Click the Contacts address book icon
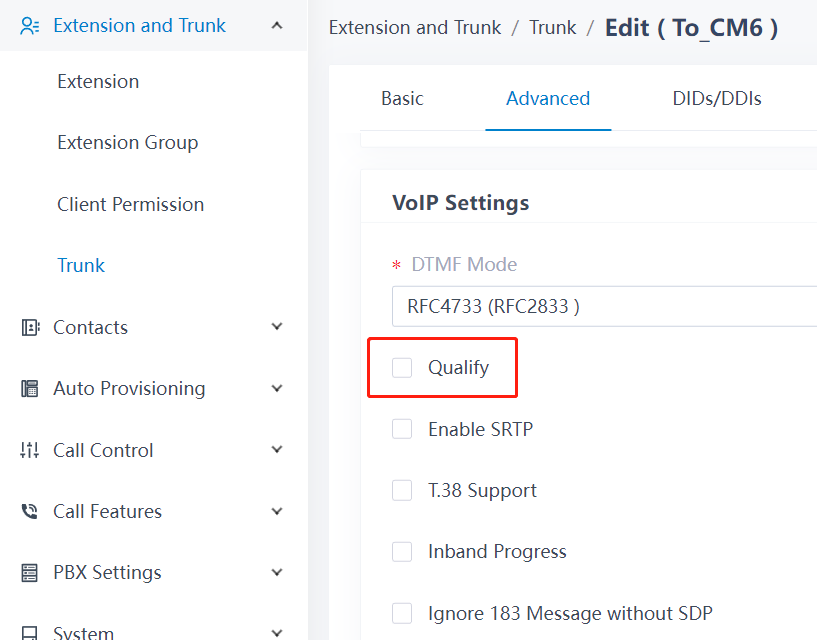Viewport: 817px width, 640px height. pos(30,327)
